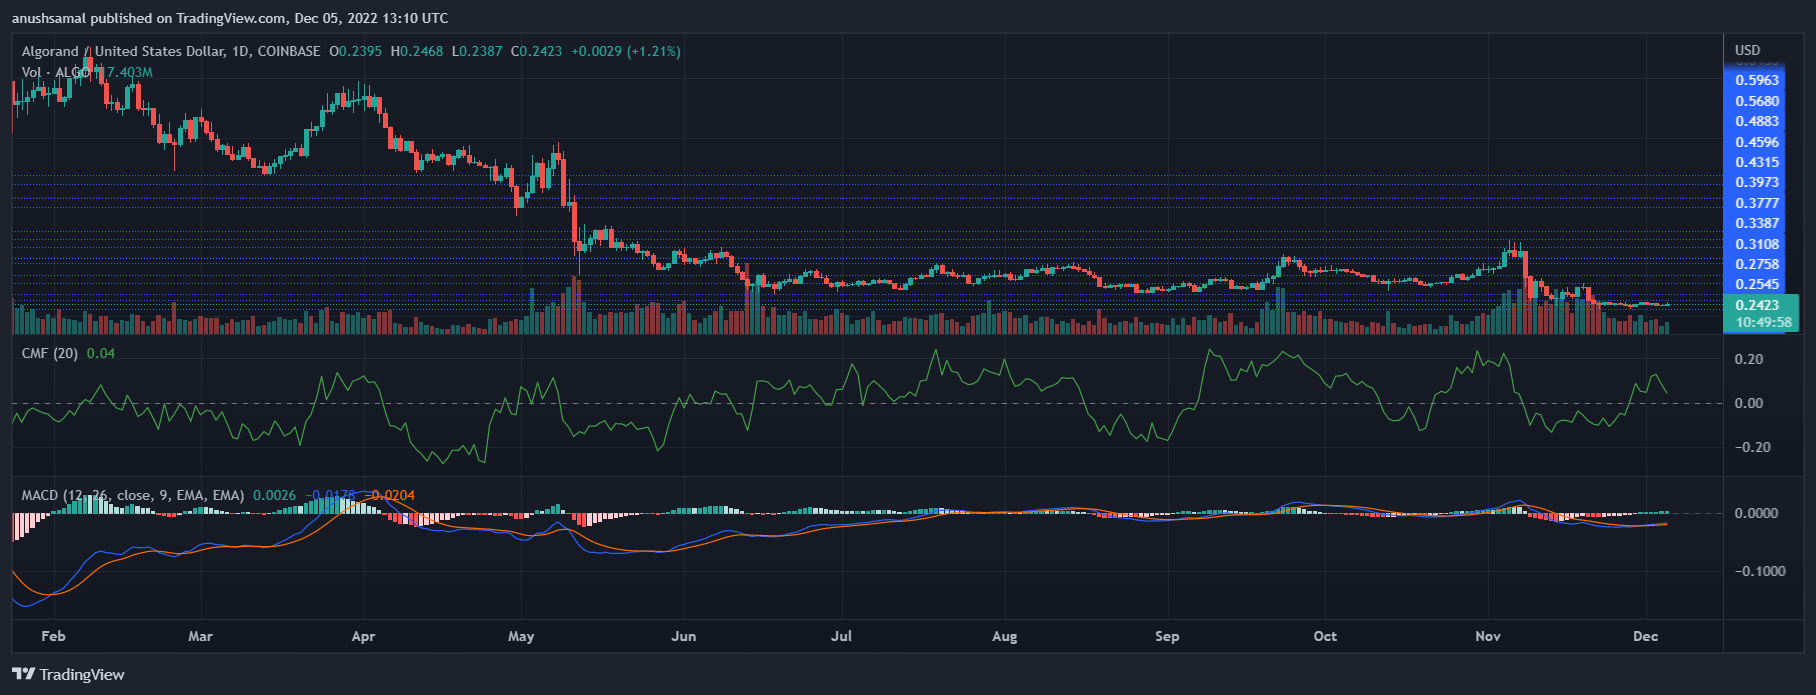Select the 0.3108 price level label

pos(1757,244)
